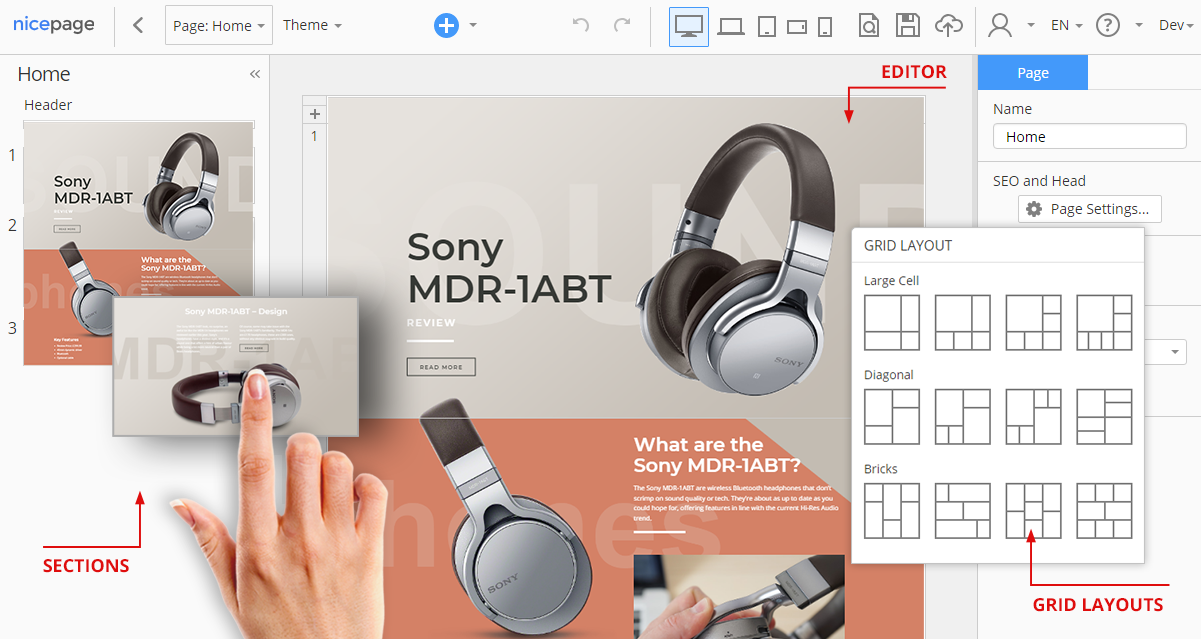This screenshot has height=639, width=1201.
Task: Click READ MORE button in the editor
Action: (x=441, y=367)
